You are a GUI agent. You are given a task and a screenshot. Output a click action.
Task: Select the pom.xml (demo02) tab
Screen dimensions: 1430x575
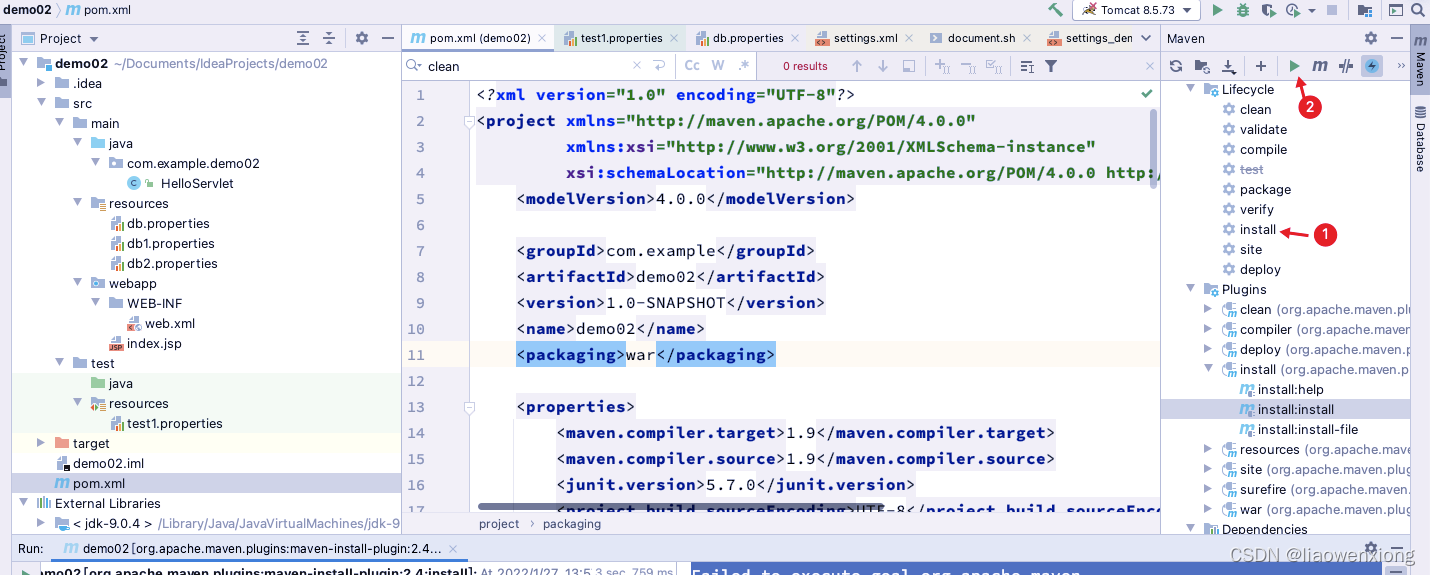pyautogui.click(x=478, y=38)
